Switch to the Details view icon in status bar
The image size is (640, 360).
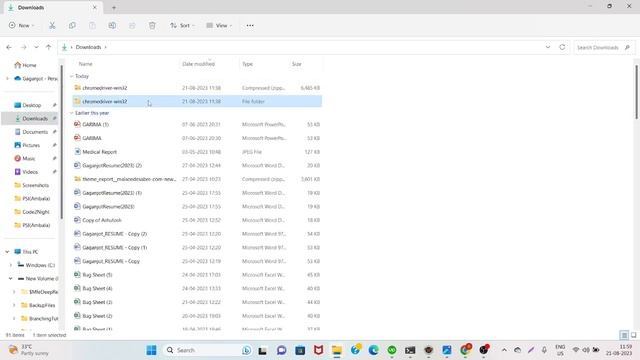624,335
